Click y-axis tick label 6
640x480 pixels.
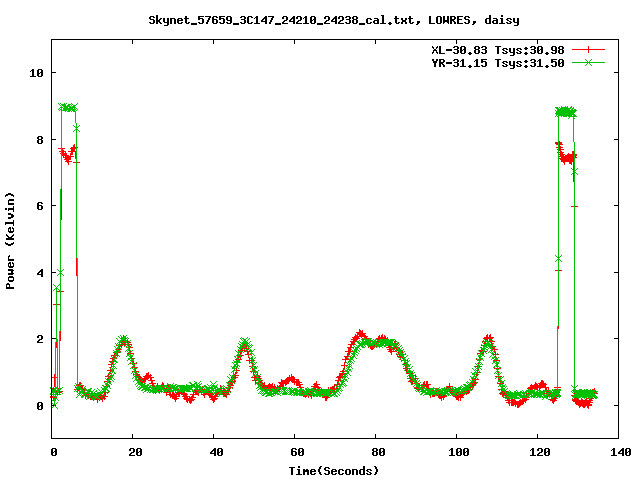40,206
